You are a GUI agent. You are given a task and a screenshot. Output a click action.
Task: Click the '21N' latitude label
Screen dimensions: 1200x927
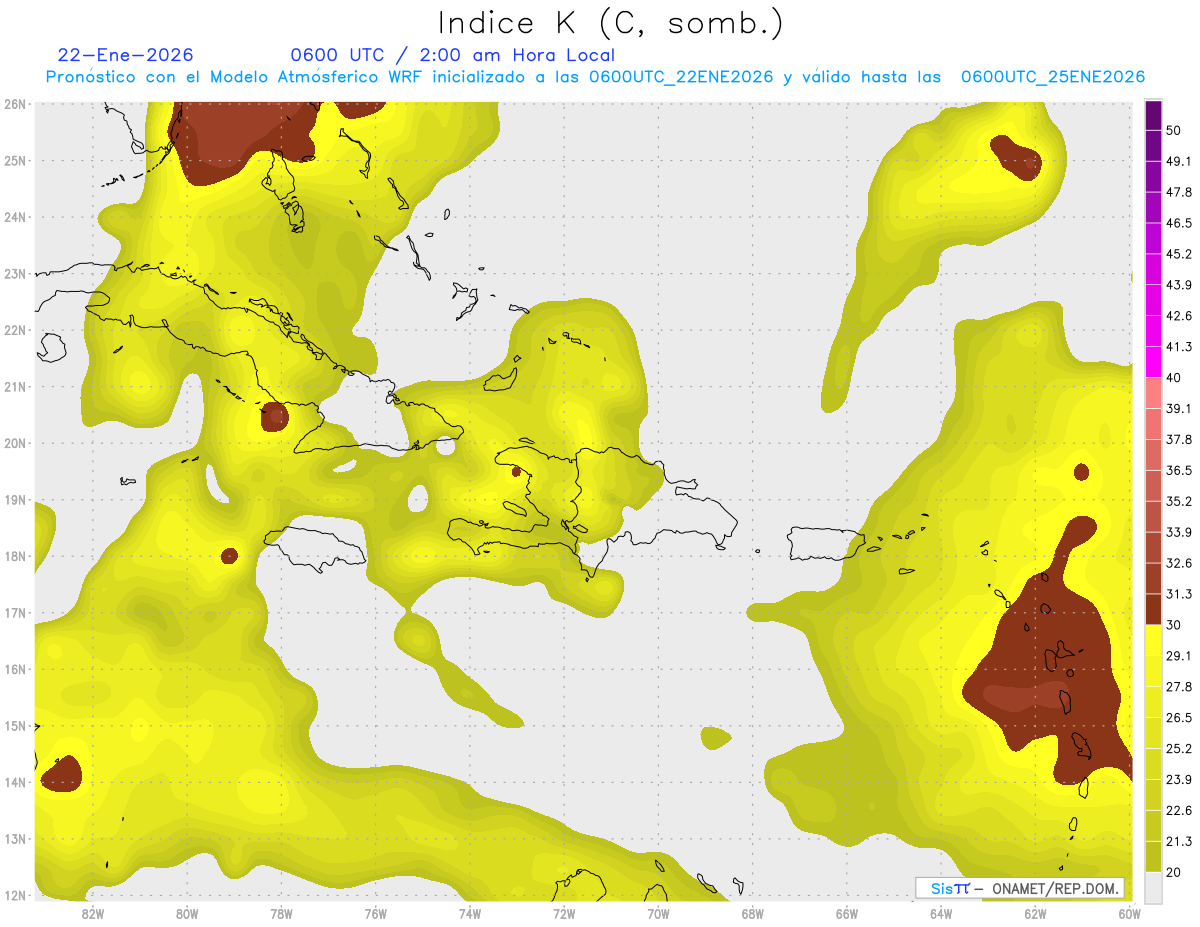pyautogui.click(x=14, y=387)
